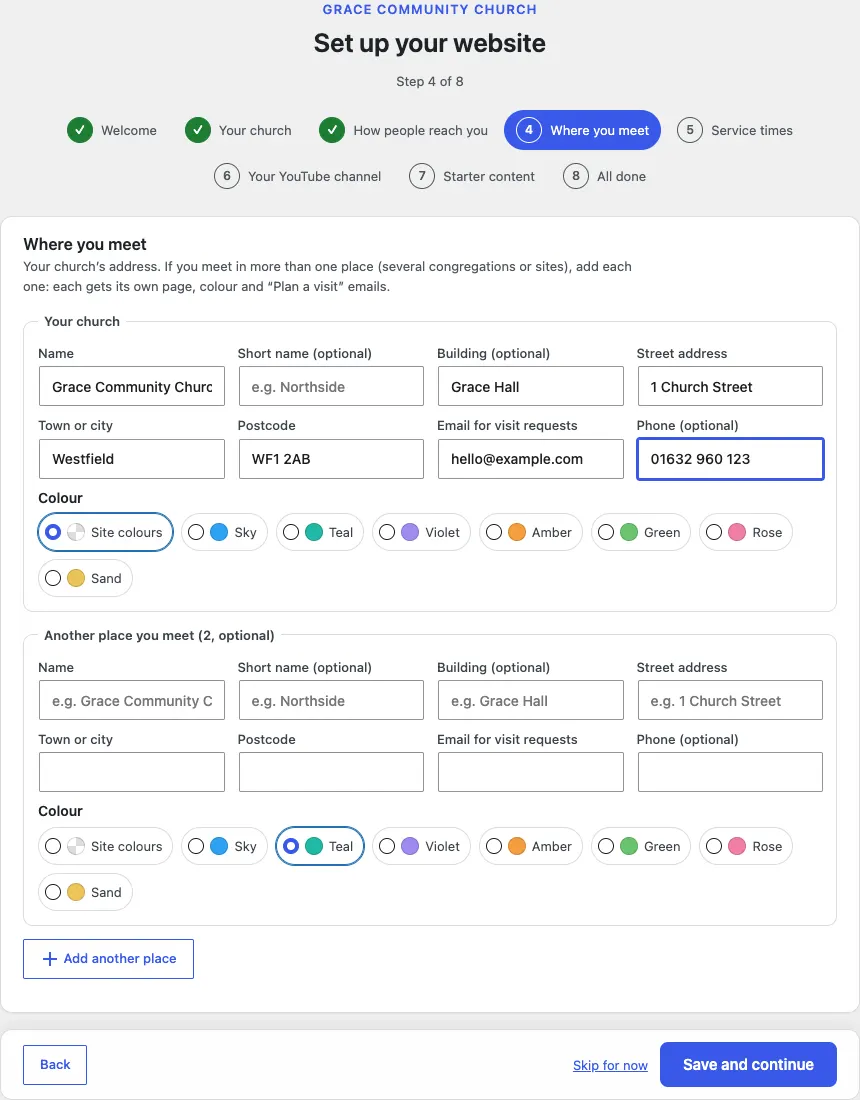This screenshot has height=1100, width=860.
Task: Click the Back button
Action: [55, 1064]
